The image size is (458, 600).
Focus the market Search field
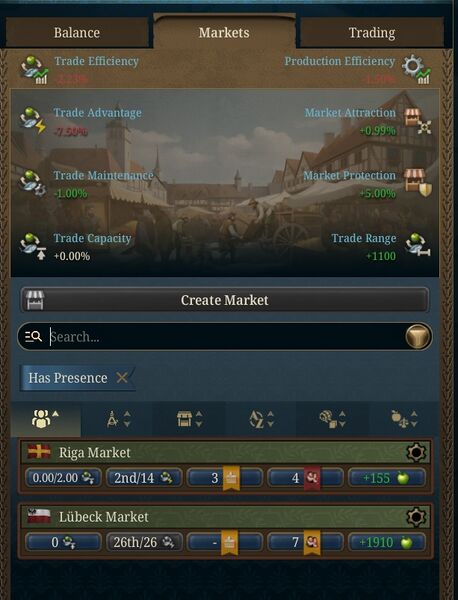(226, 337)
